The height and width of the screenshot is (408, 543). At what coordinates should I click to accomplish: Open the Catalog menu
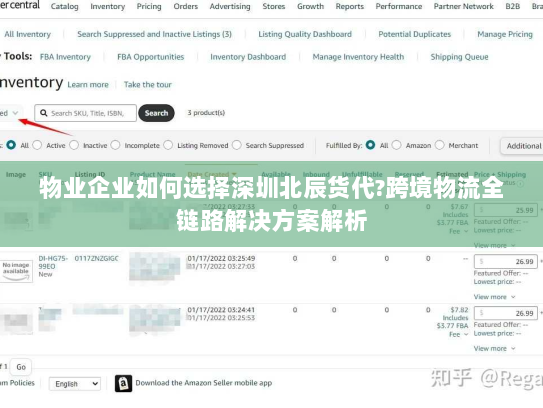64,6
